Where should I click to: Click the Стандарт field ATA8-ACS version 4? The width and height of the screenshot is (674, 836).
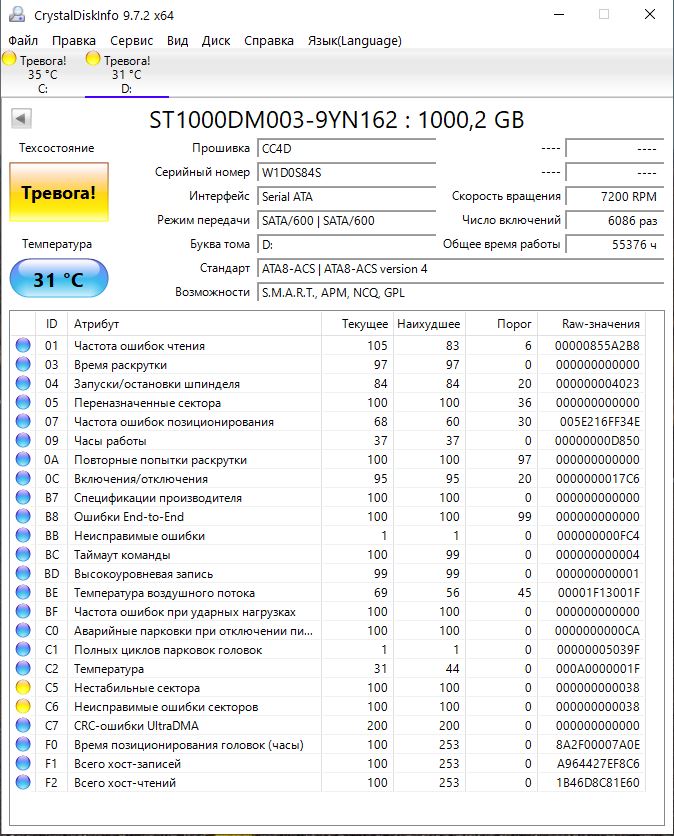[460, 268]
